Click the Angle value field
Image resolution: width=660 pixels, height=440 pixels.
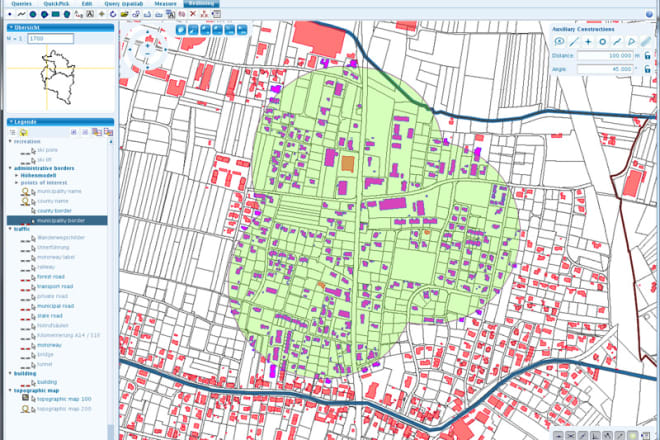[x=605, y=69]
